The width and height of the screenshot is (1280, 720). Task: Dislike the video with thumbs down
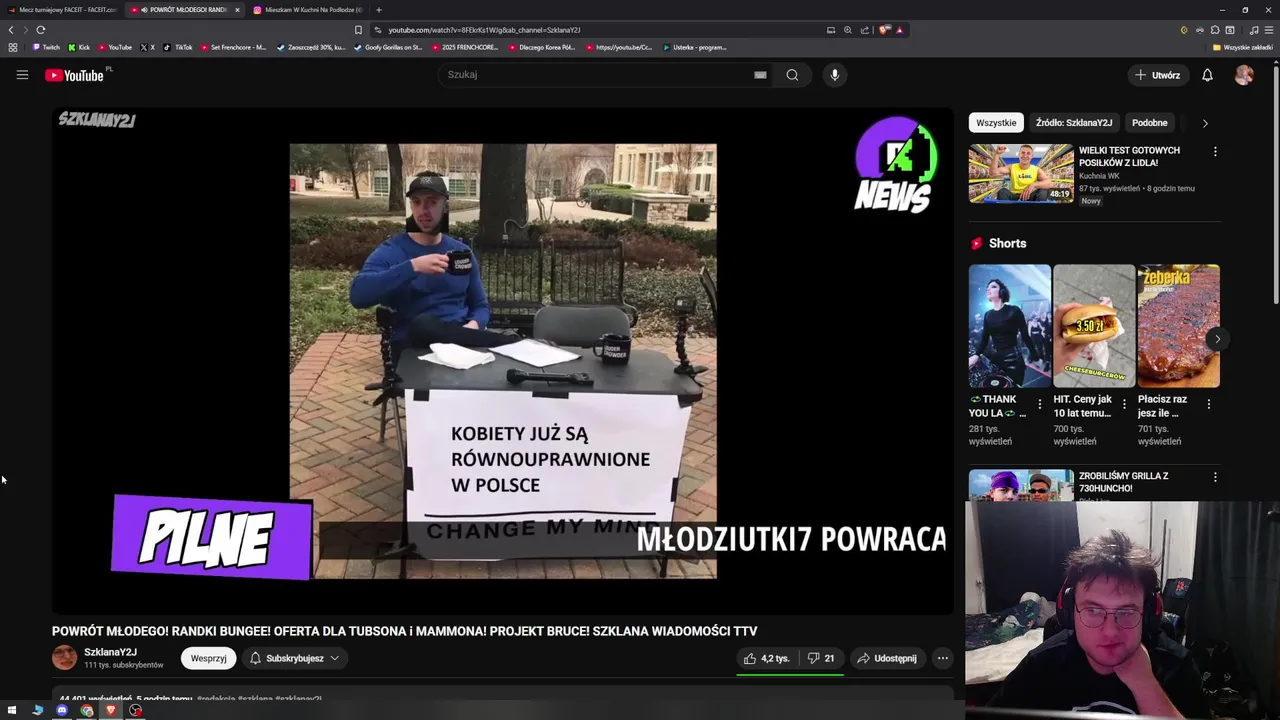coord(820,658)
